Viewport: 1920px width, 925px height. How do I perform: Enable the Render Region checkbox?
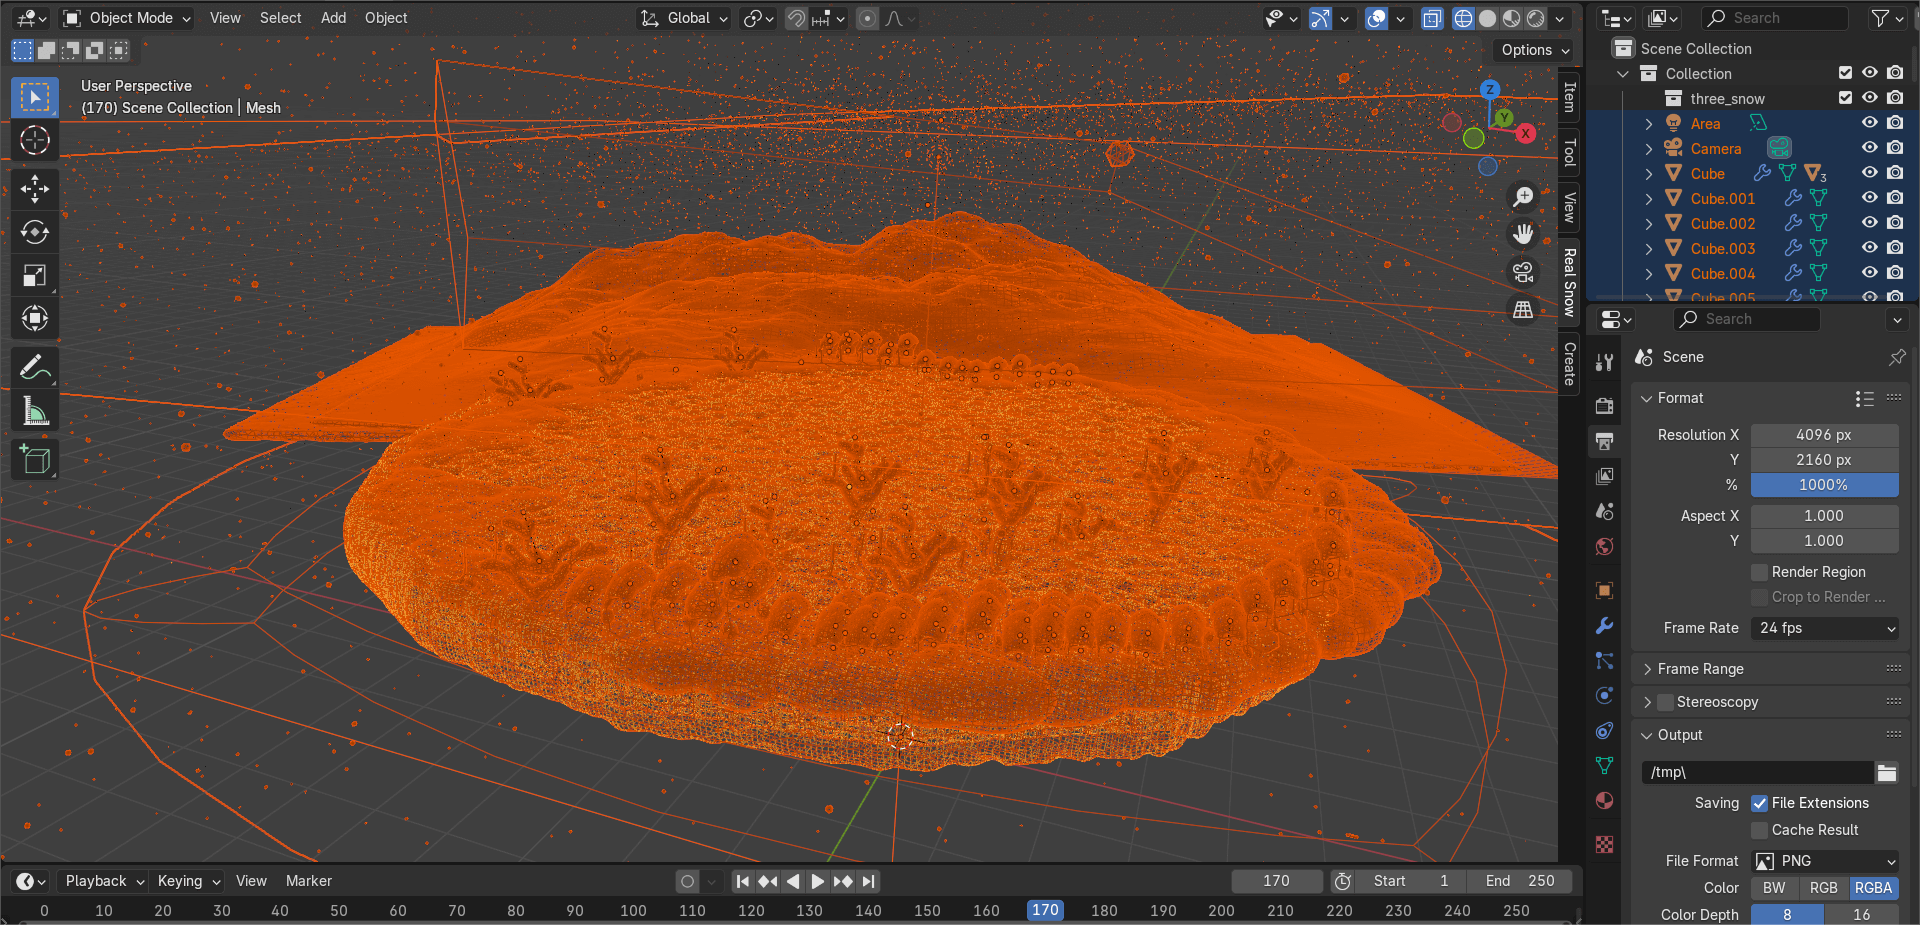pos(1759,572)
